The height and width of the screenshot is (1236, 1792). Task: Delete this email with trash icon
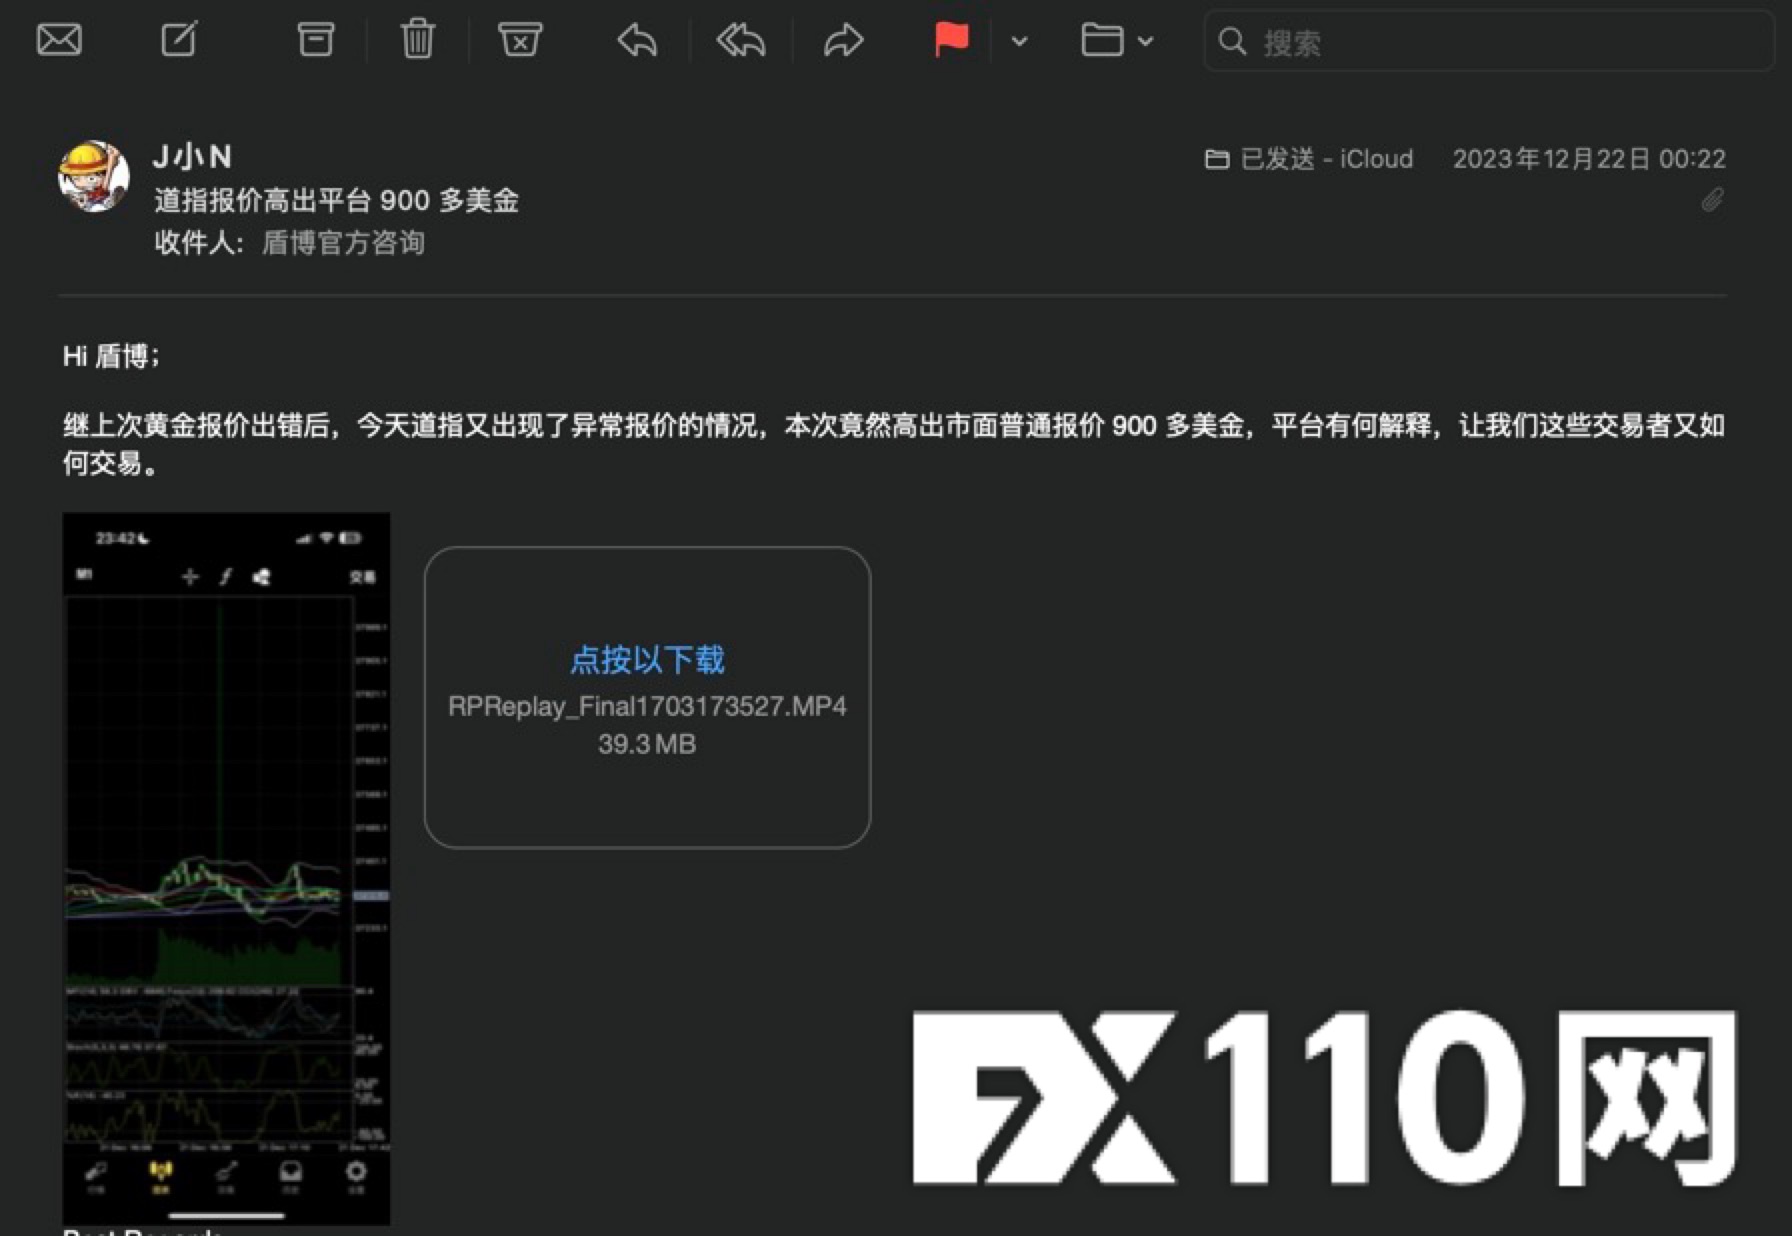[417, 40]
